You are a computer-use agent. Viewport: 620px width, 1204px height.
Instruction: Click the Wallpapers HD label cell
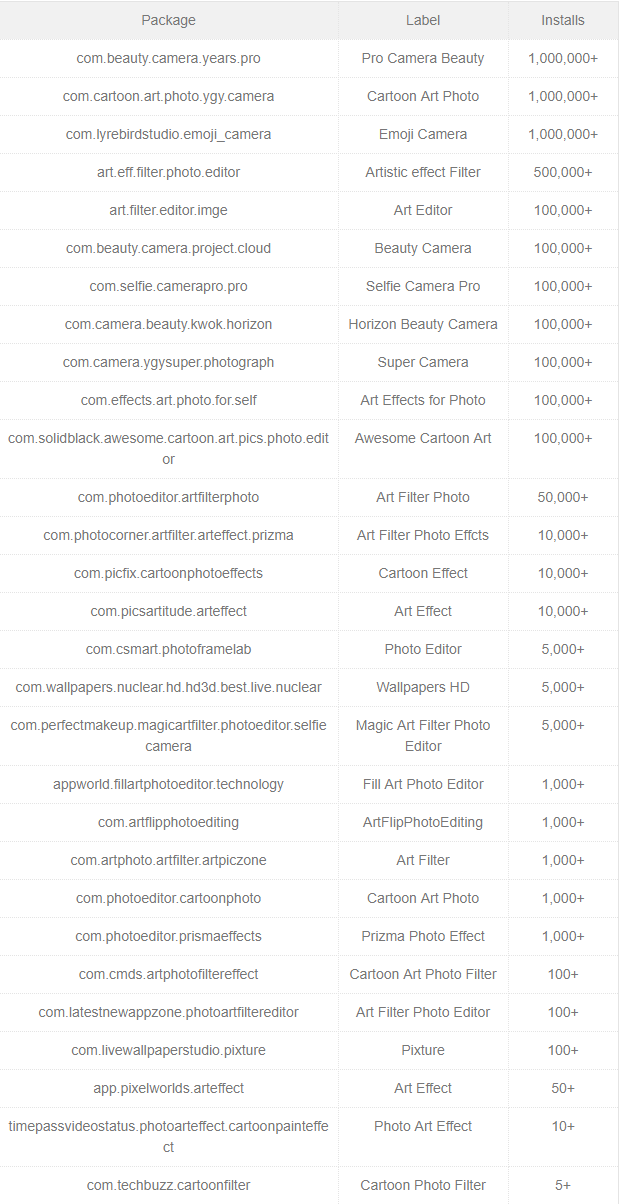(x=423, y=687)
